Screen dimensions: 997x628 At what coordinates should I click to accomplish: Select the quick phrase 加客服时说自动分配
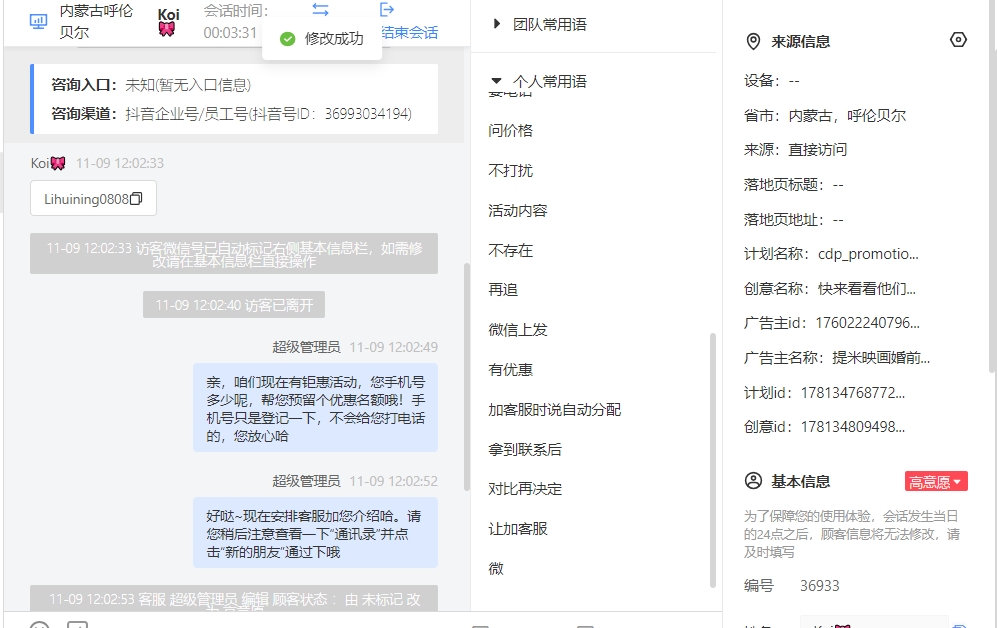tap(554, 409)
